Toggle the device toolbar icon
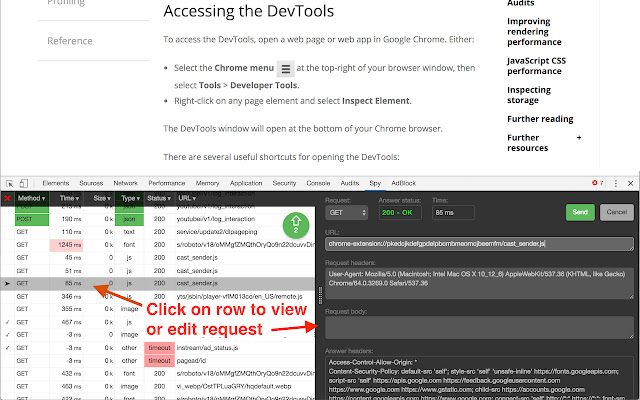This screenshot has width=640, height=400. [24, 184]
